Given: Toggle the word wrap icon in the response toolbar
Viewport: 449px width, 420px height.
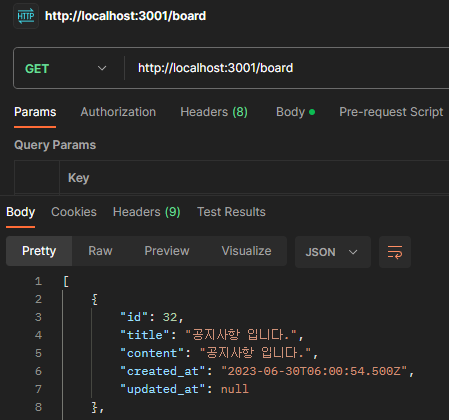Looking at the screenshot, I should click(395, 252).
